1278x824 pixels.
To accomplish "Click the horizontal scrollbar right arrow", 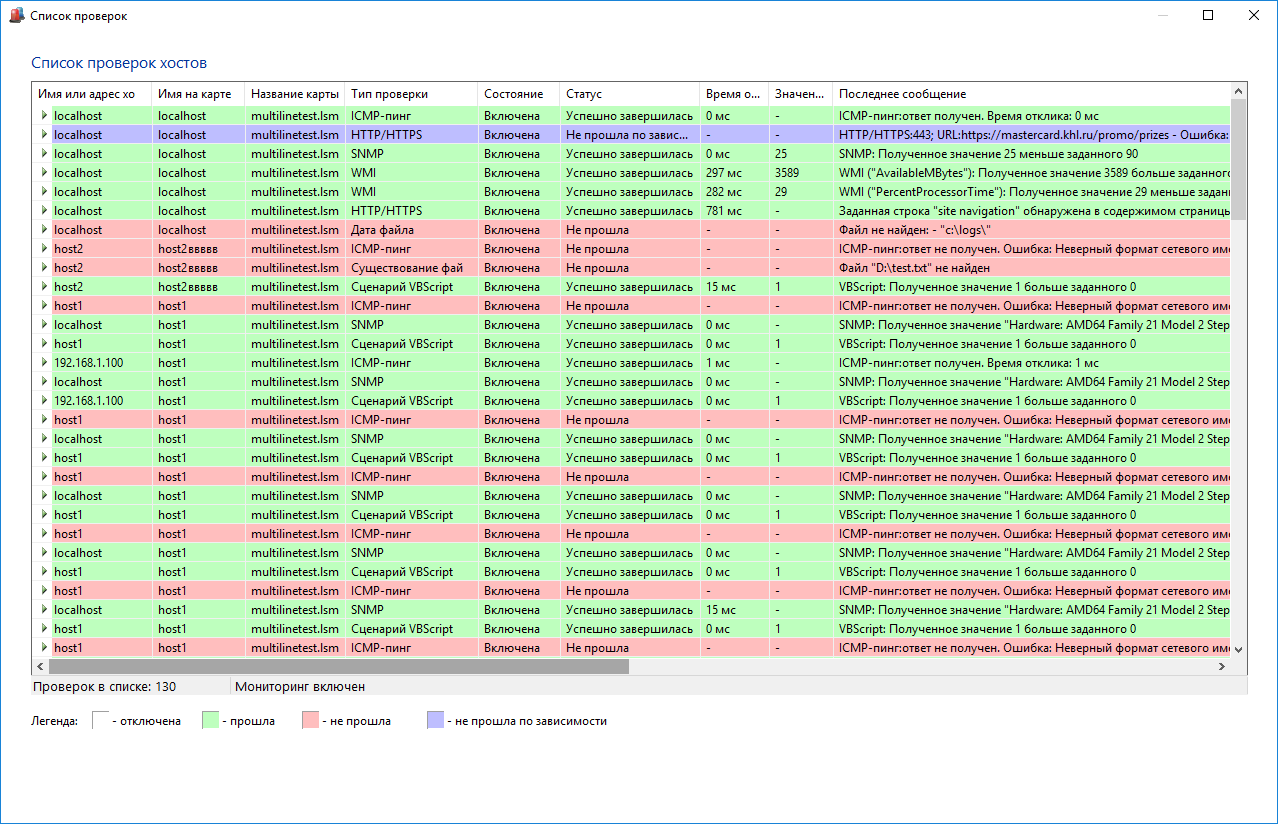I will (1222, 666).
